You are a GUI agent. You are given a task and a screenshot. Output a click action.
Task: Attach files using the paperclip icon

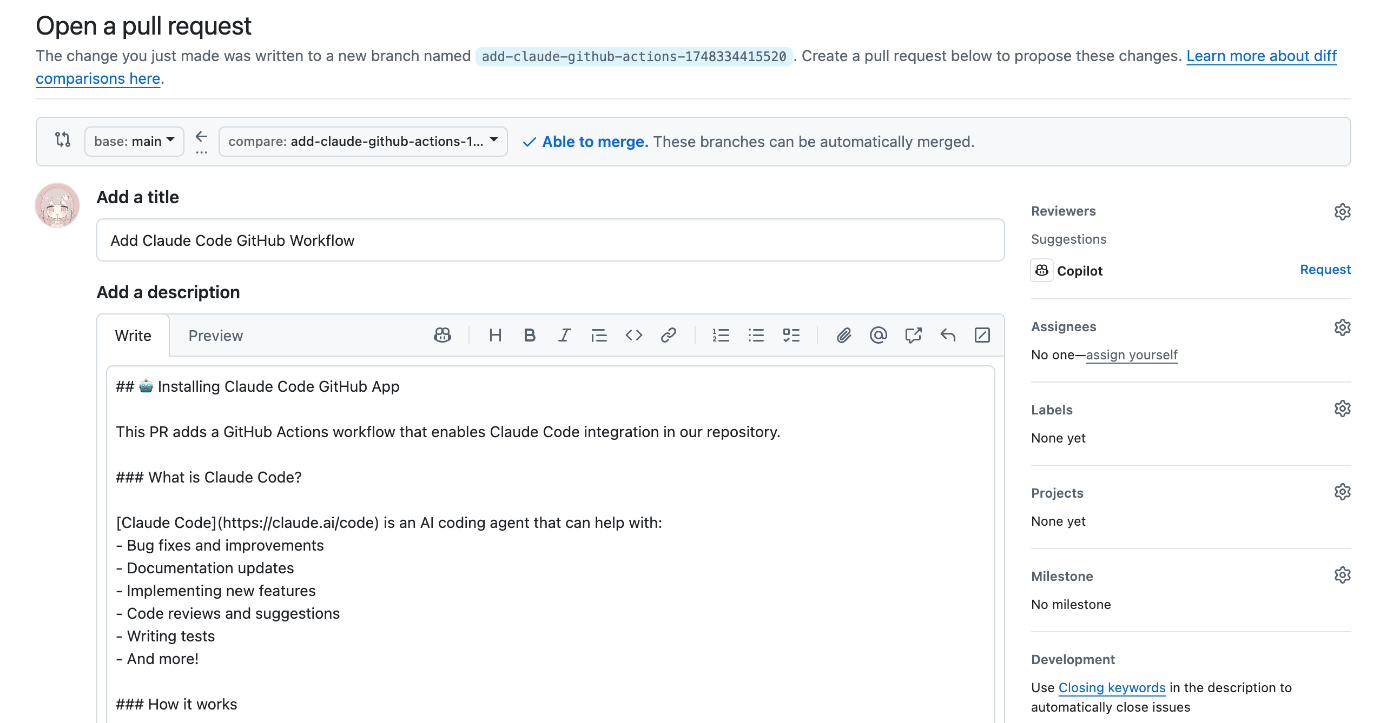coord(844,336)
